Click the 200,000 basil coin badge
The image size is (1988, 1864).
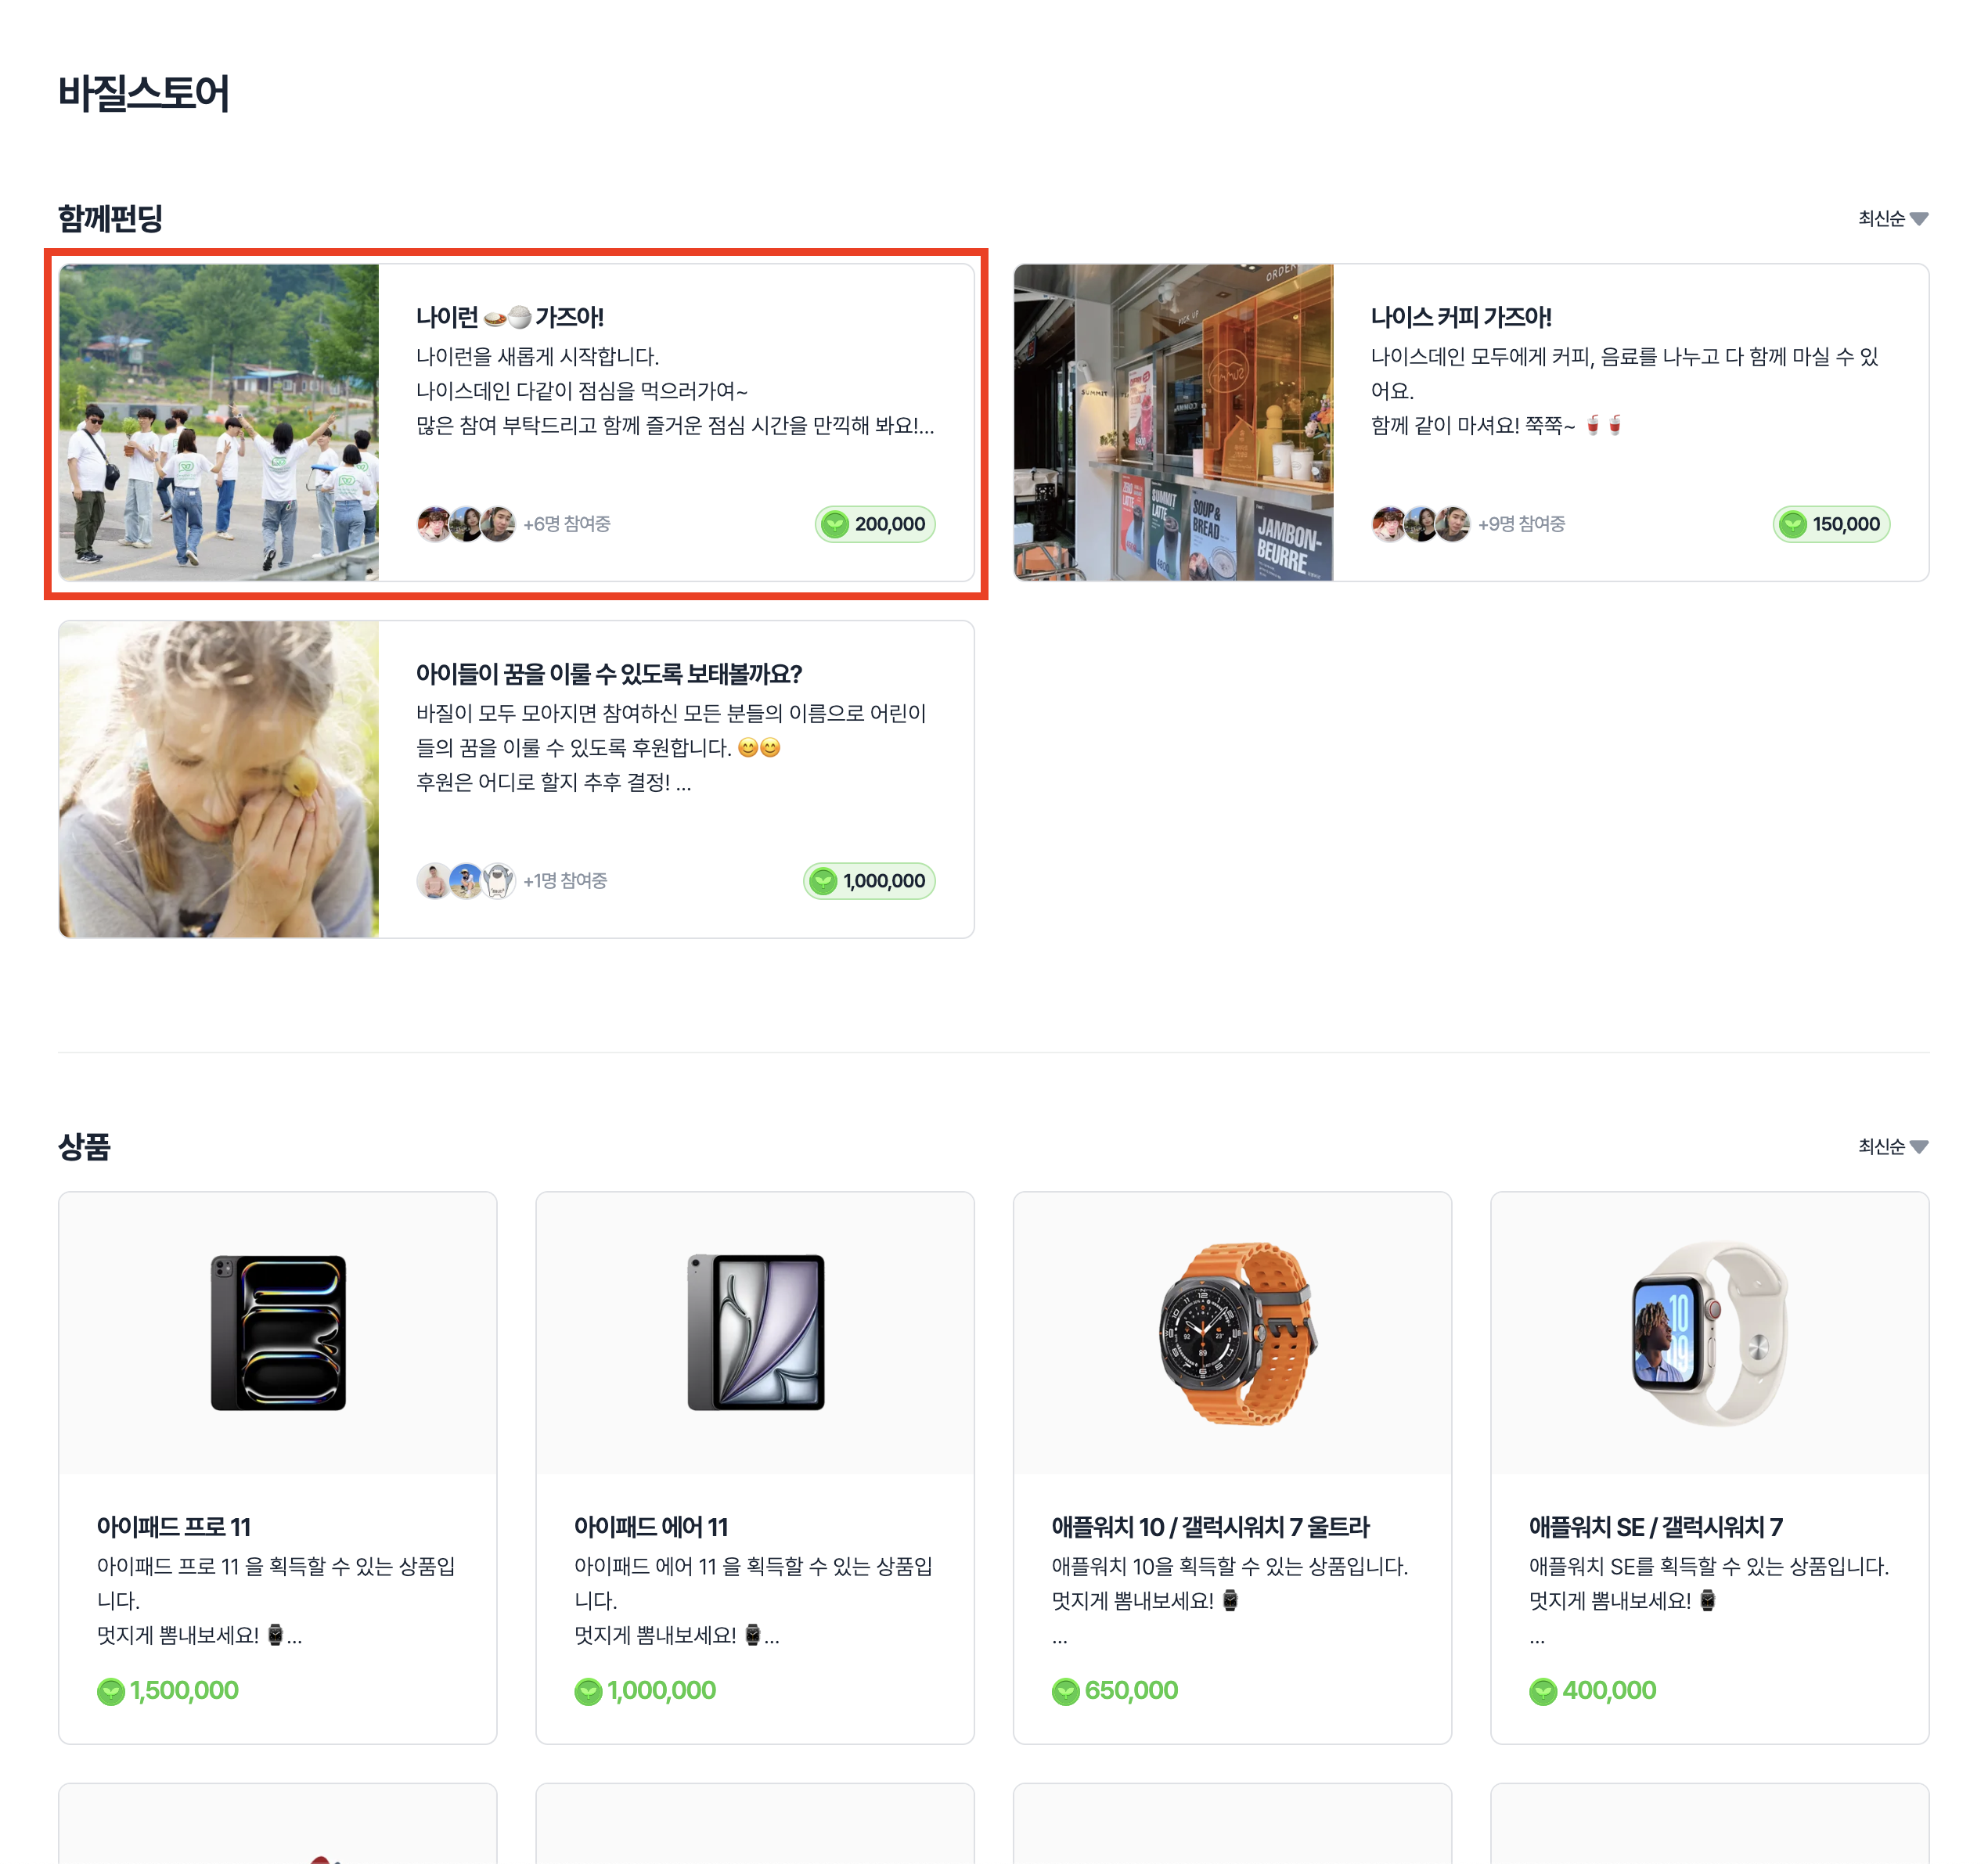click(x=875, y=524)
